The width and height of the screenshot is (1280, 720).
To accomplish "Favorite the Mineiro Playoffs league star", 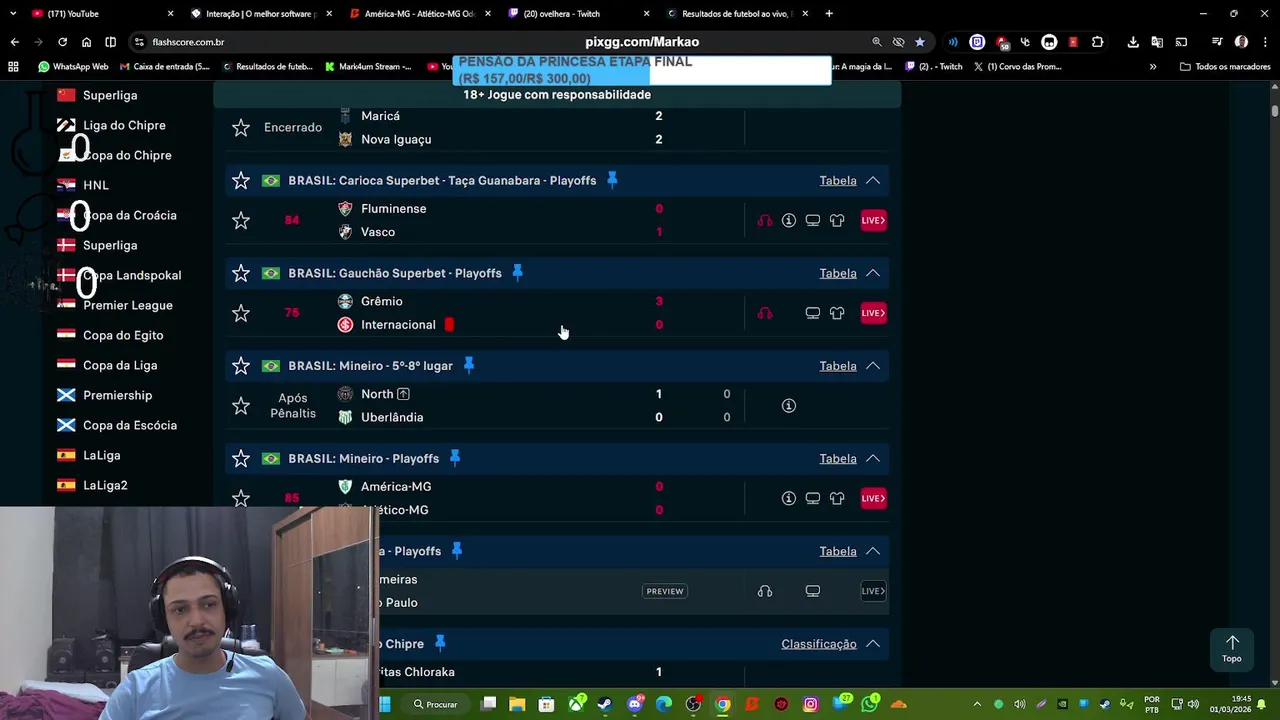I will coord(241,458).
